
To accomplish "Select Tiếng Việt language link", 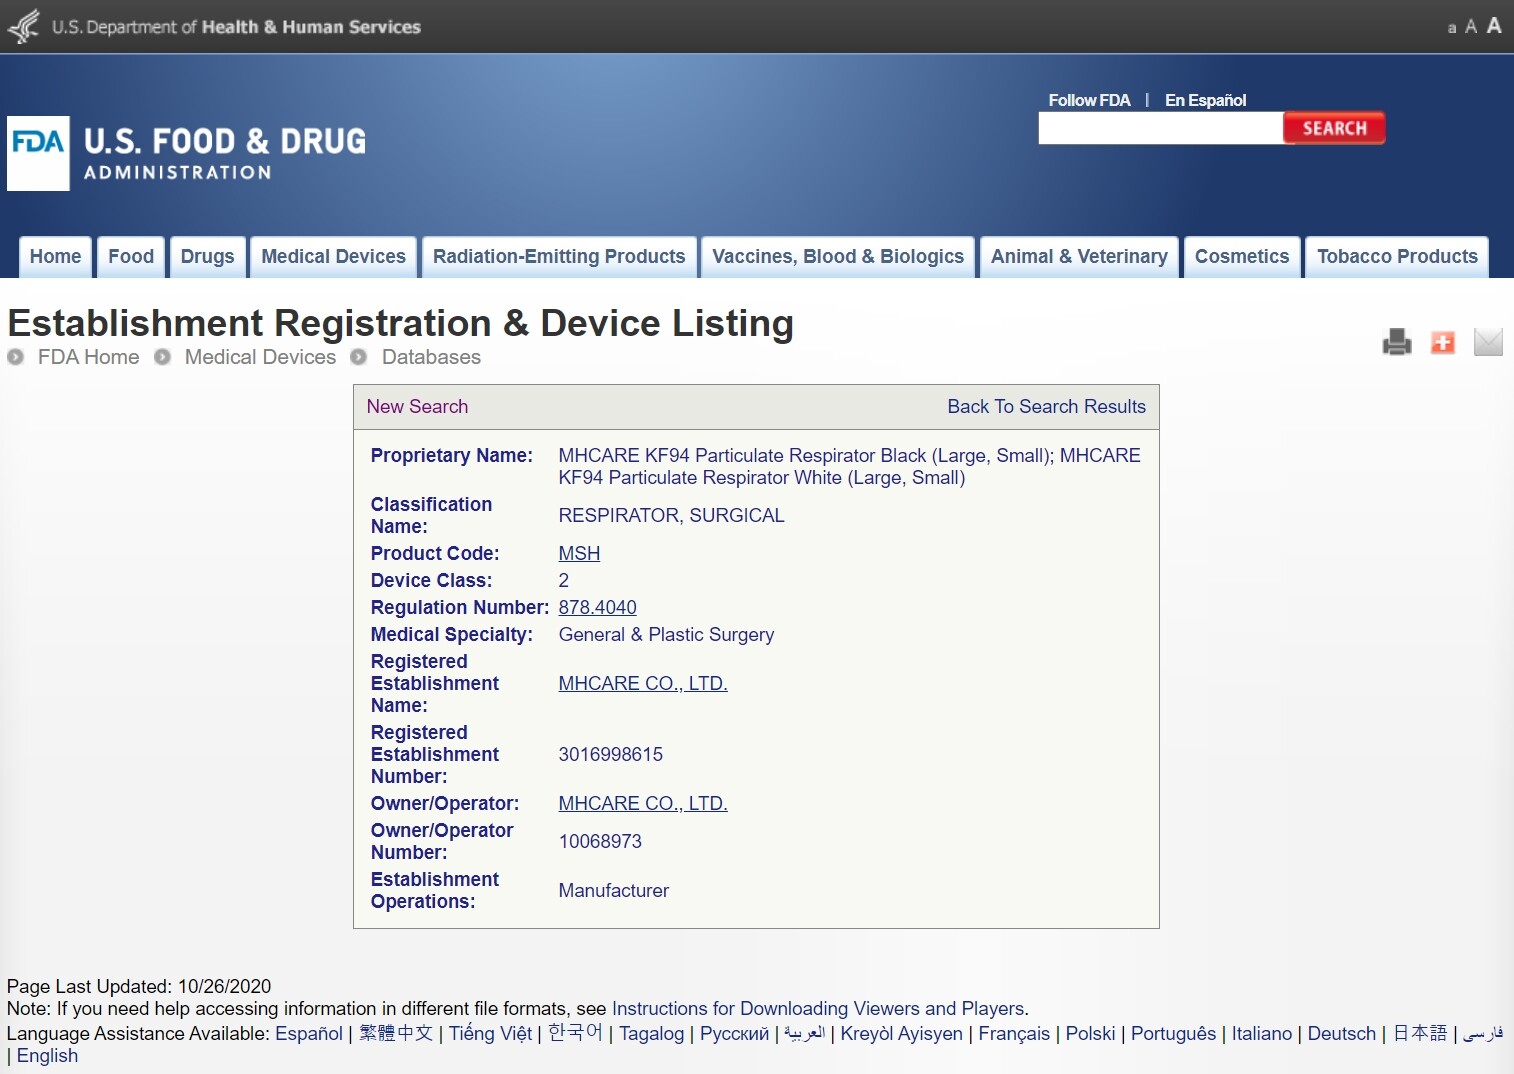I will 490,1034.
